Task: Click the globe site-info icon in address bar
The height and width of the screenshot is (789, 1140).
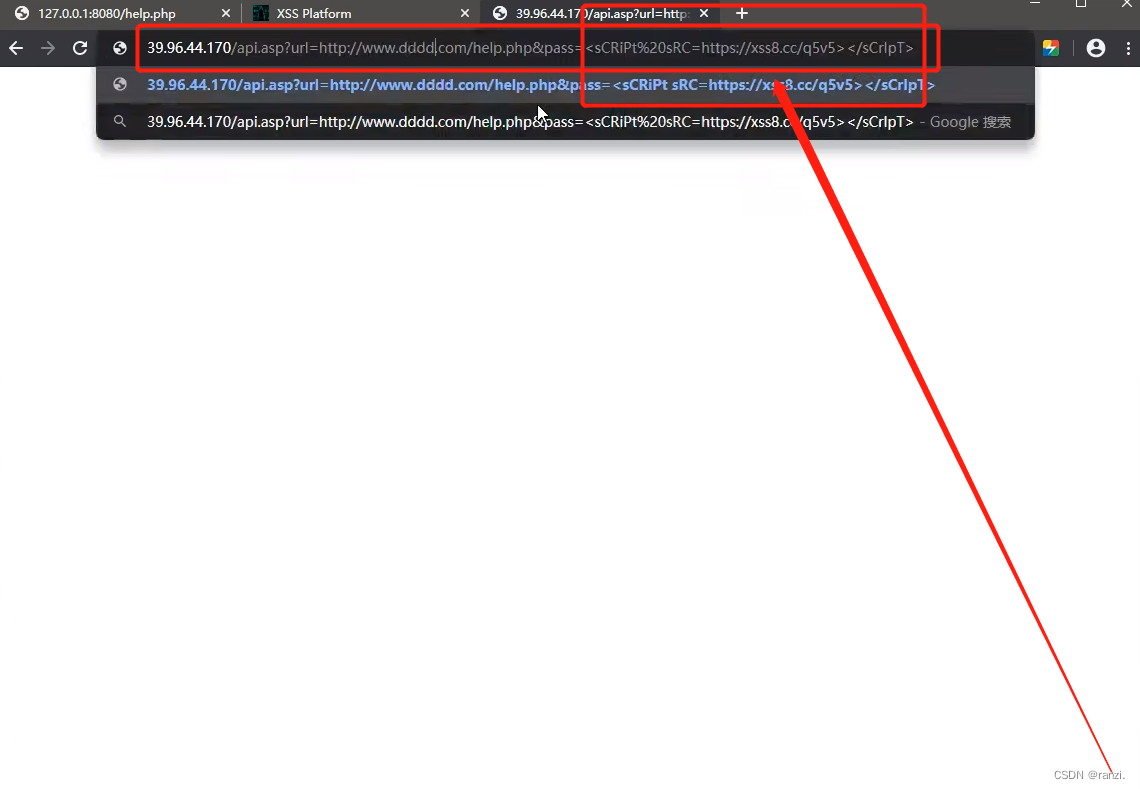Action: click(120, 48)
